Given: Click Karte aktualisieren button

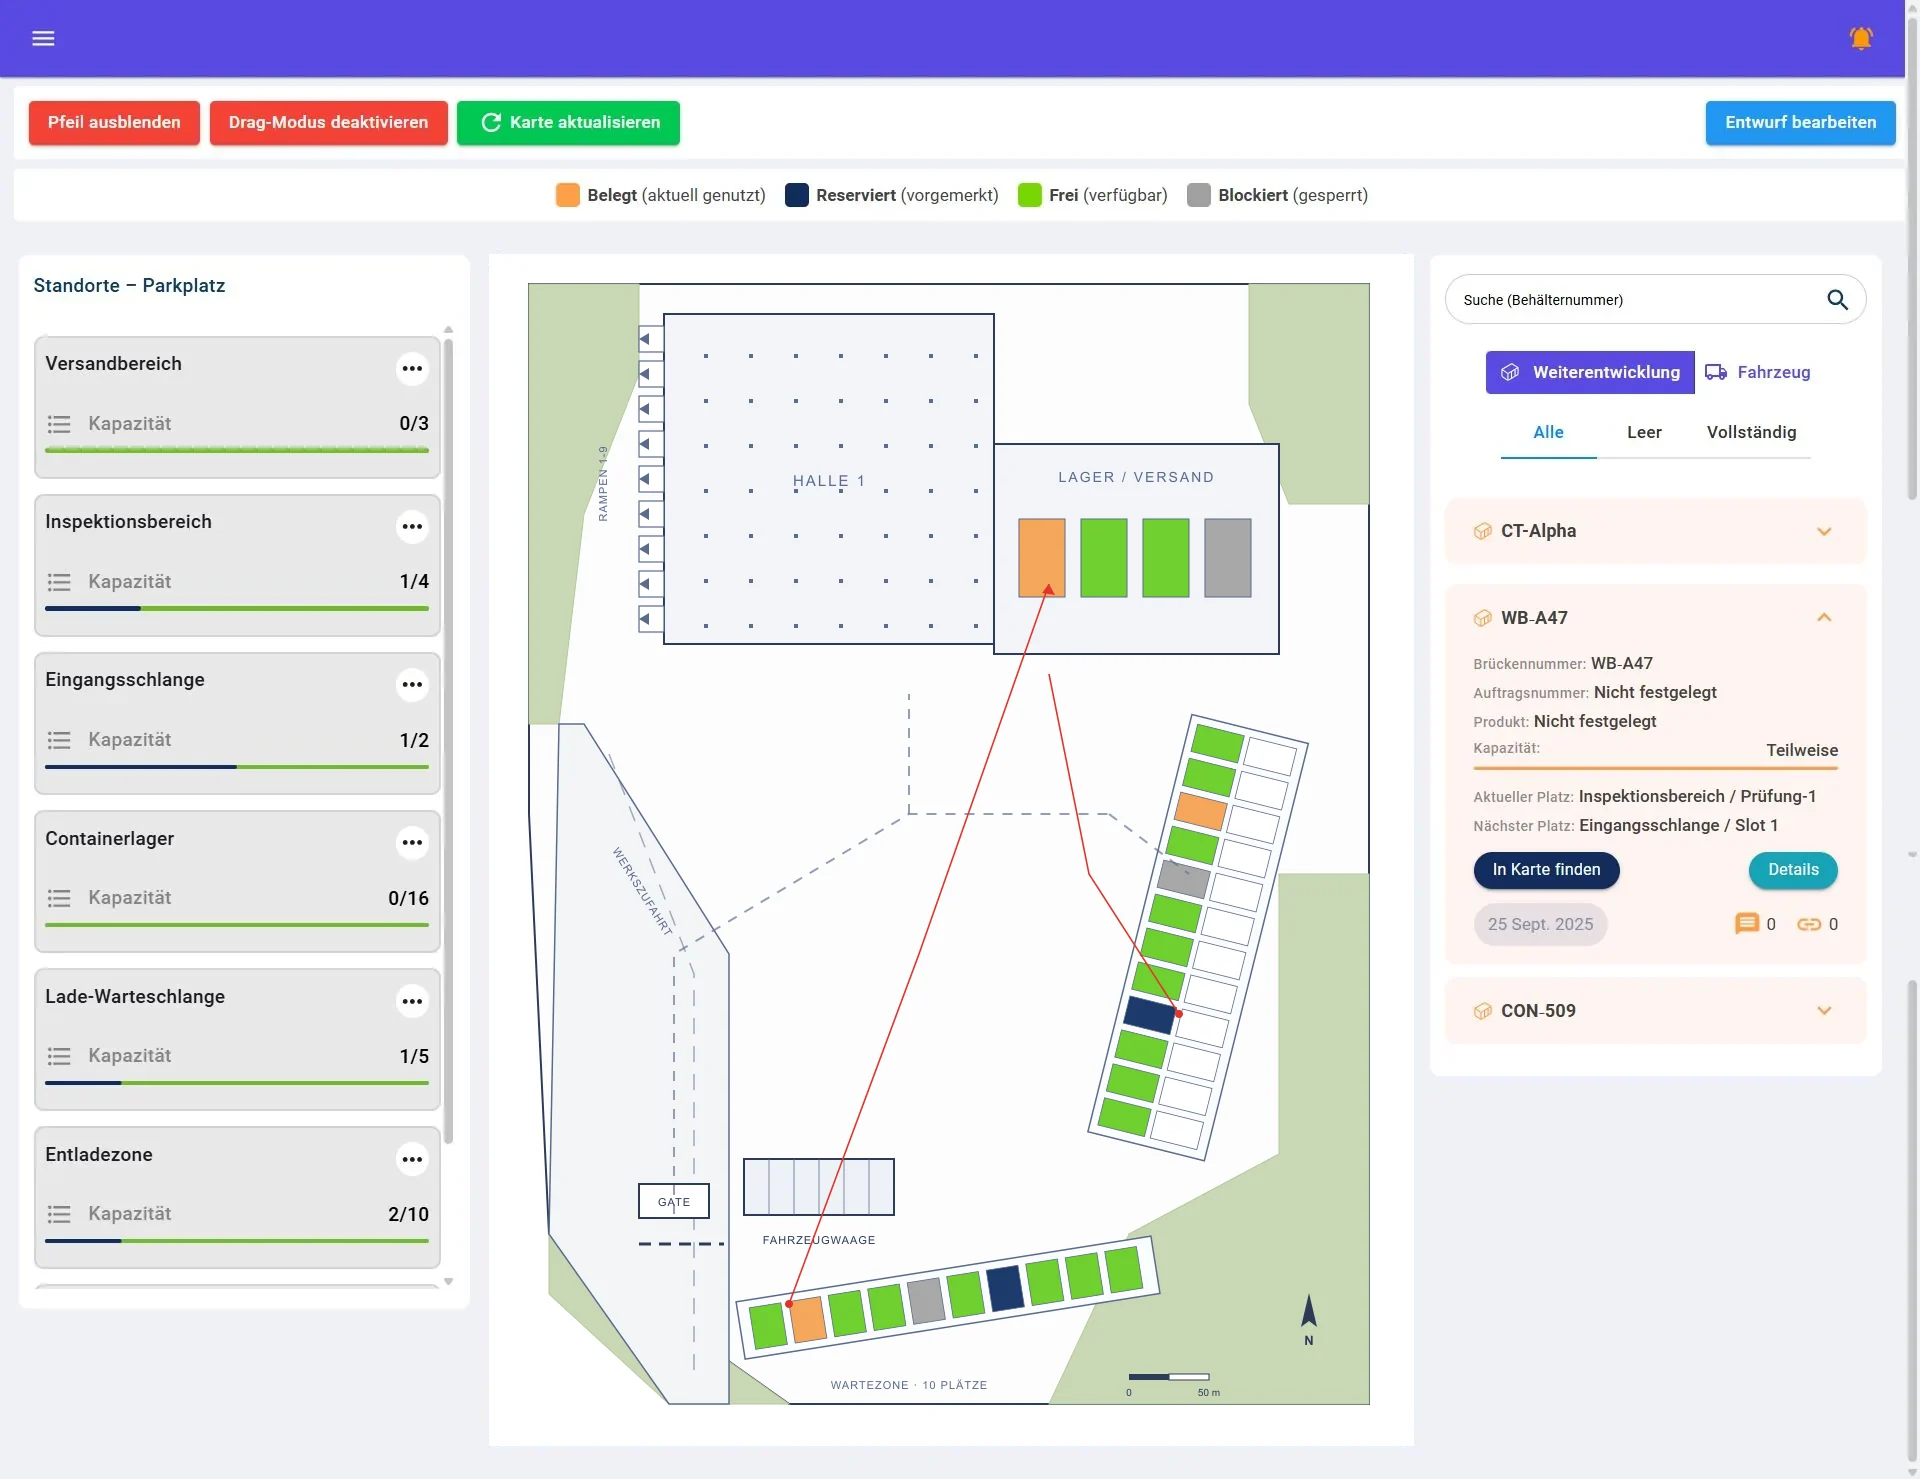Looking at the screenshot, I should (x=568, y=122).
